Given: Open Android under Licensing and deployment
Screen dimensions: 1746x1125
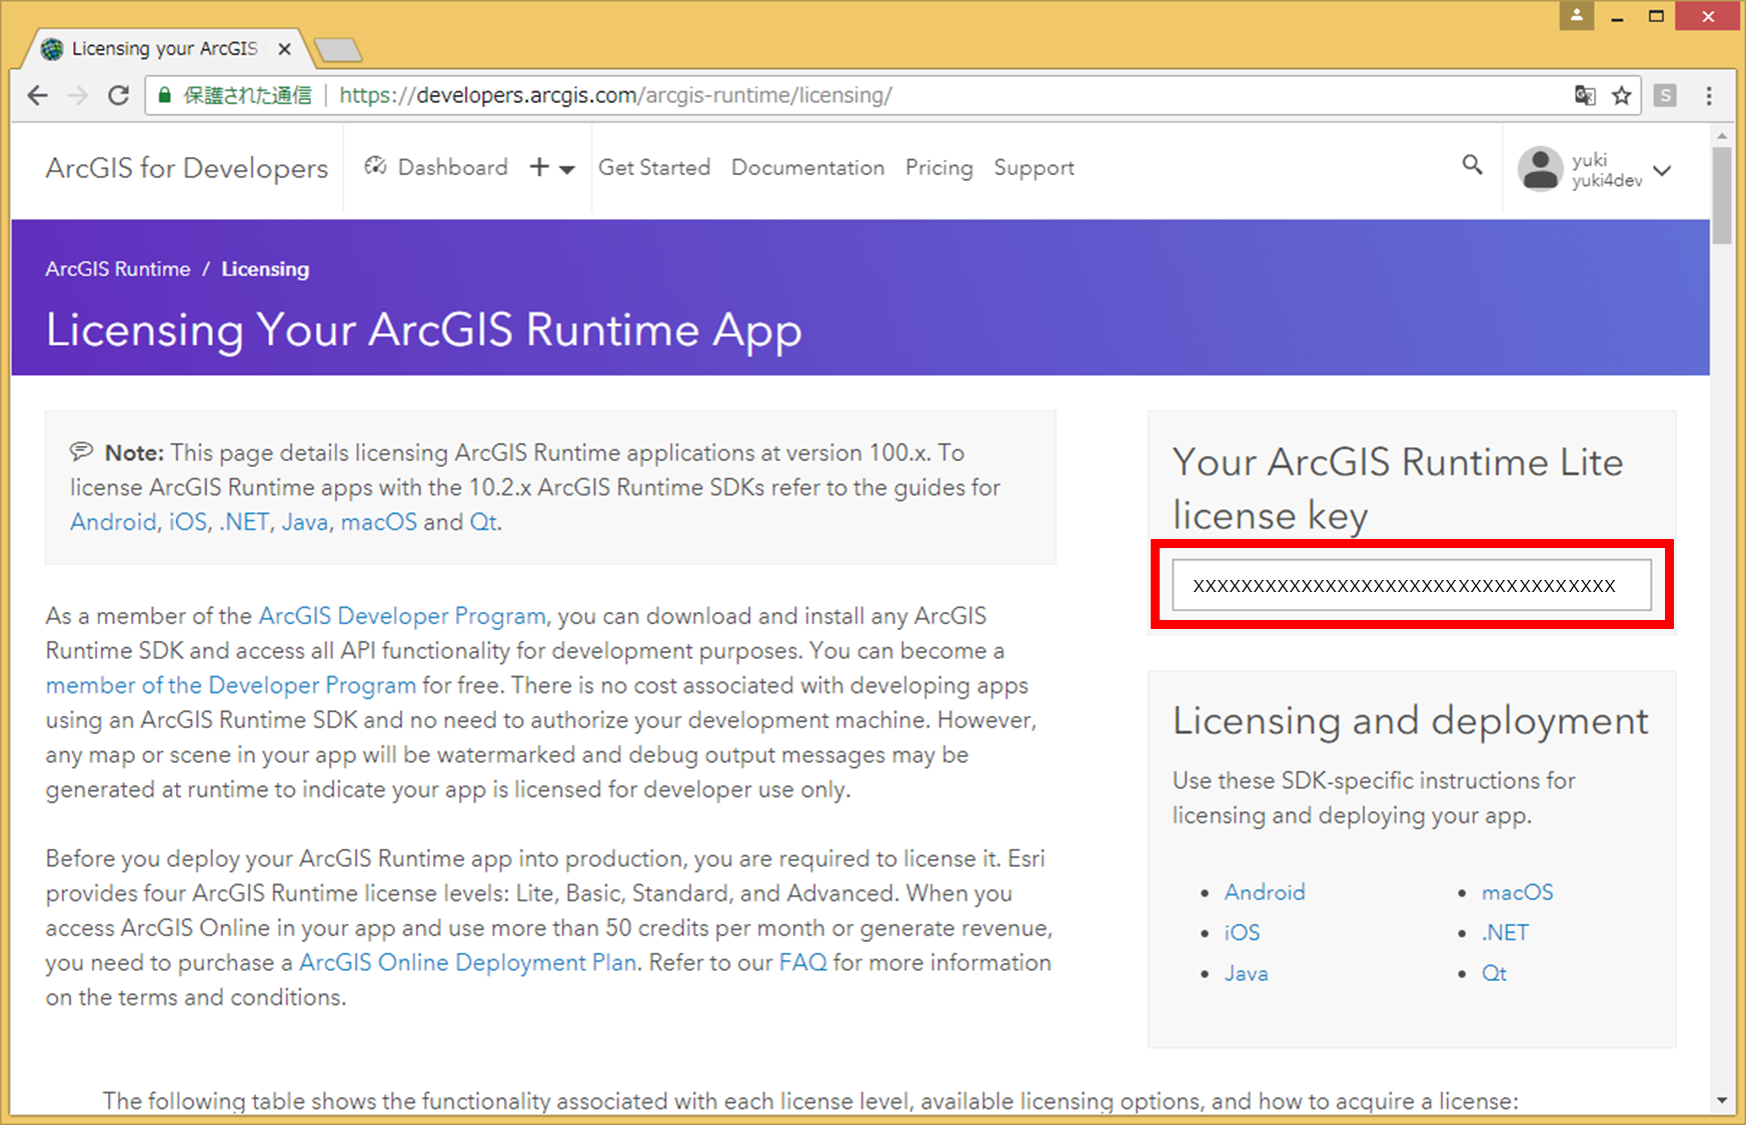Looking at the screenshot, I should point(1265,892).
